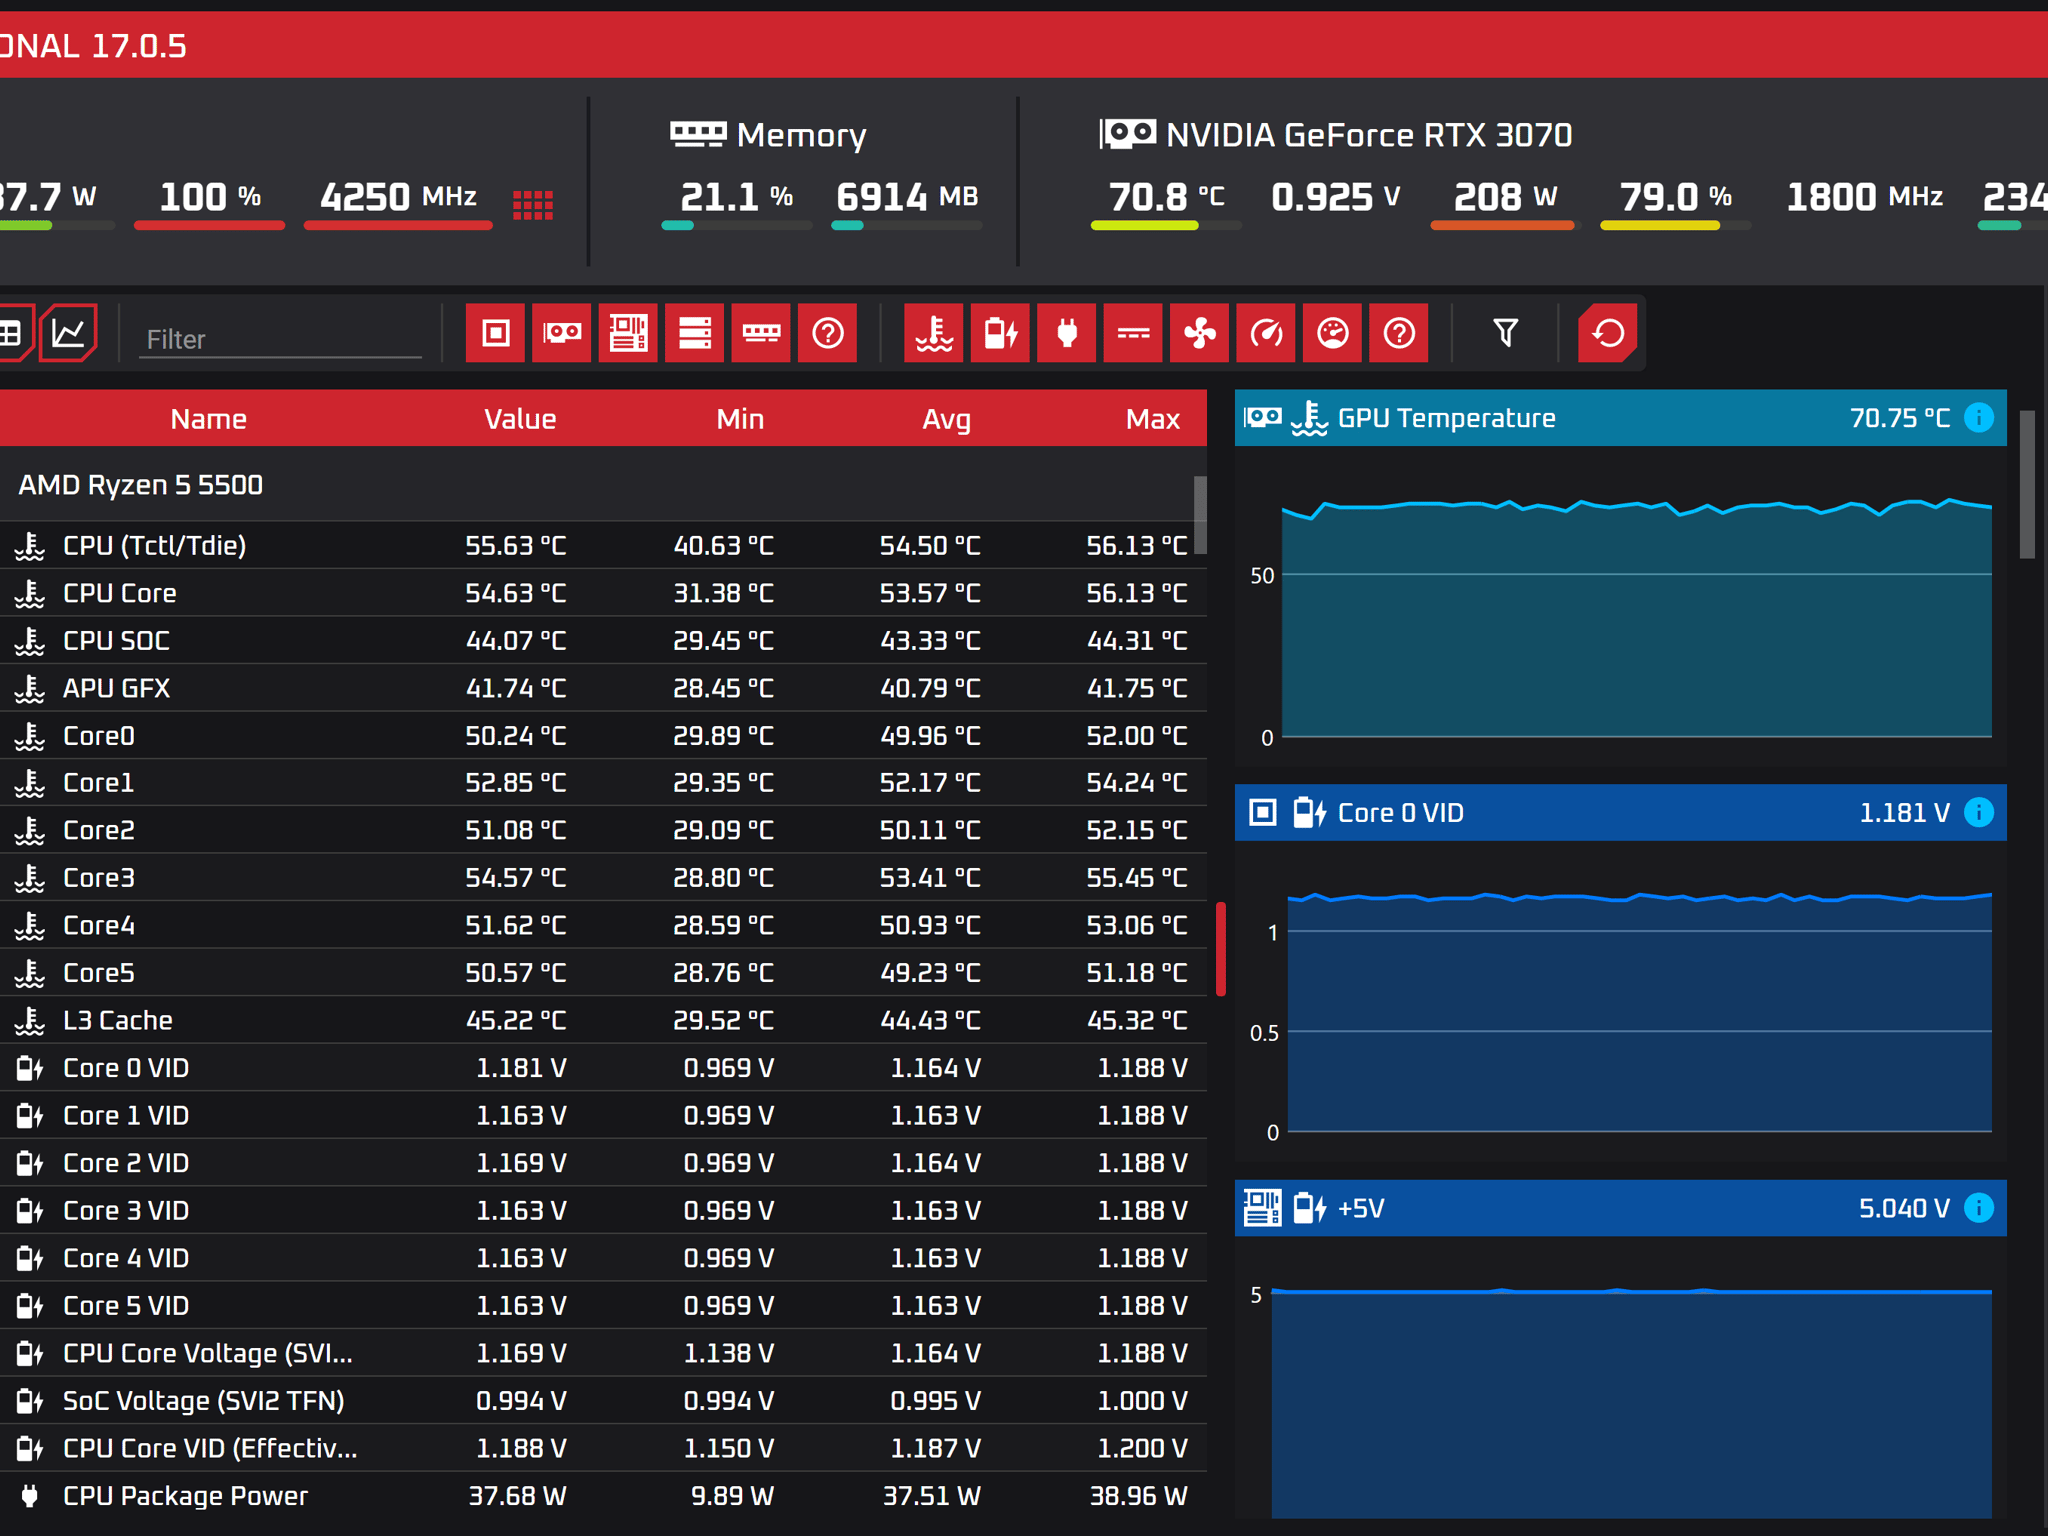This screenshot has height=1536, width=2048.
Task: Sort by the Max column header
Action: [x=1153, y=419]
